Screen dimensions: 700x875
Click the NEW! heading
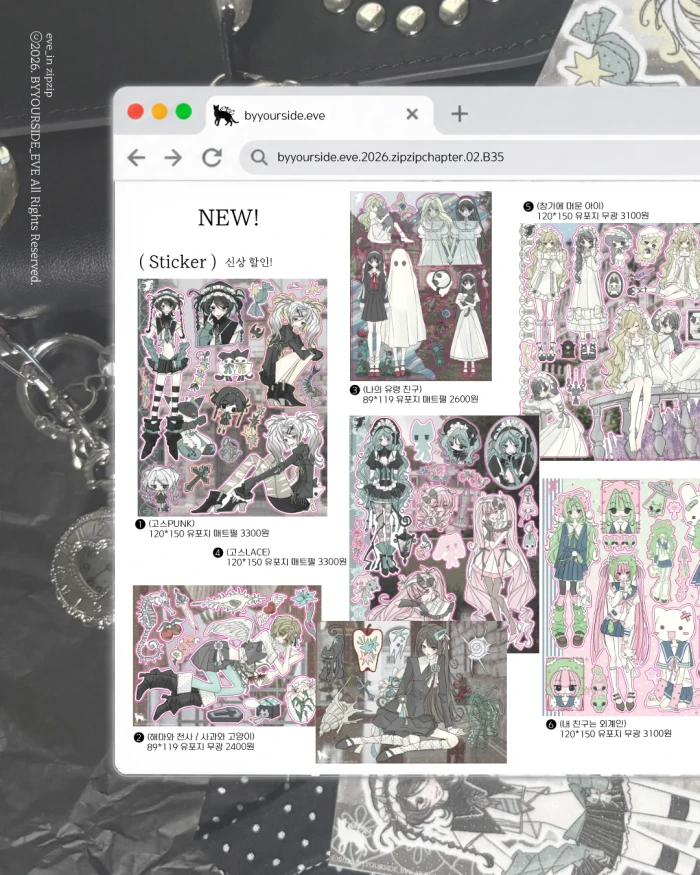pyautogui.click(x=228, y=218)
